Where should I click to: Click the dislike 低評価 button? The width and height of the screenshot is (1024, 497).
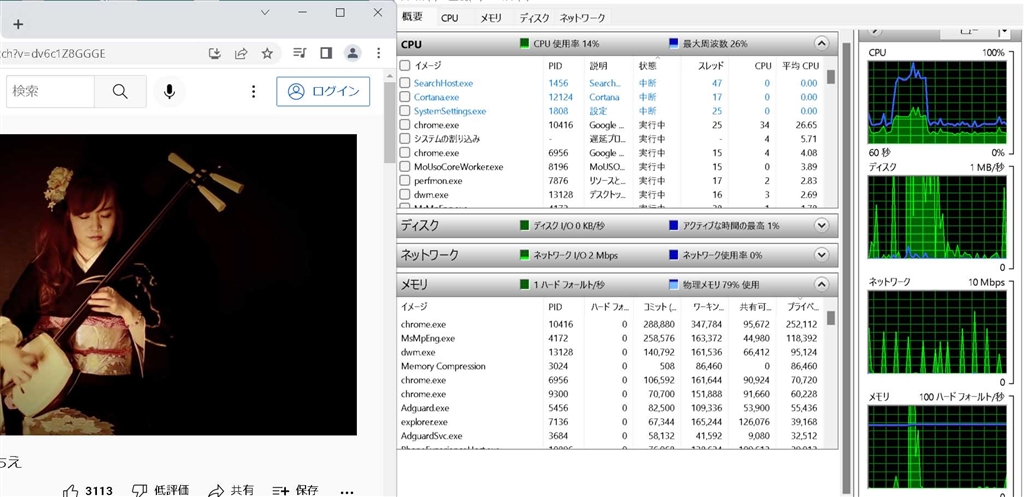[x=161, y=490]
